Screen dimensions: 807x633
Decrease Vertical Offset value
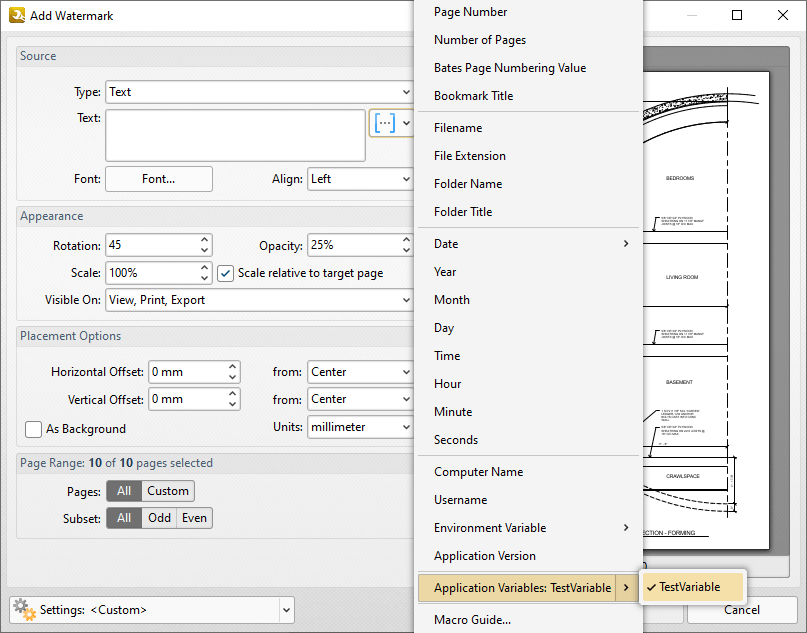233,405
